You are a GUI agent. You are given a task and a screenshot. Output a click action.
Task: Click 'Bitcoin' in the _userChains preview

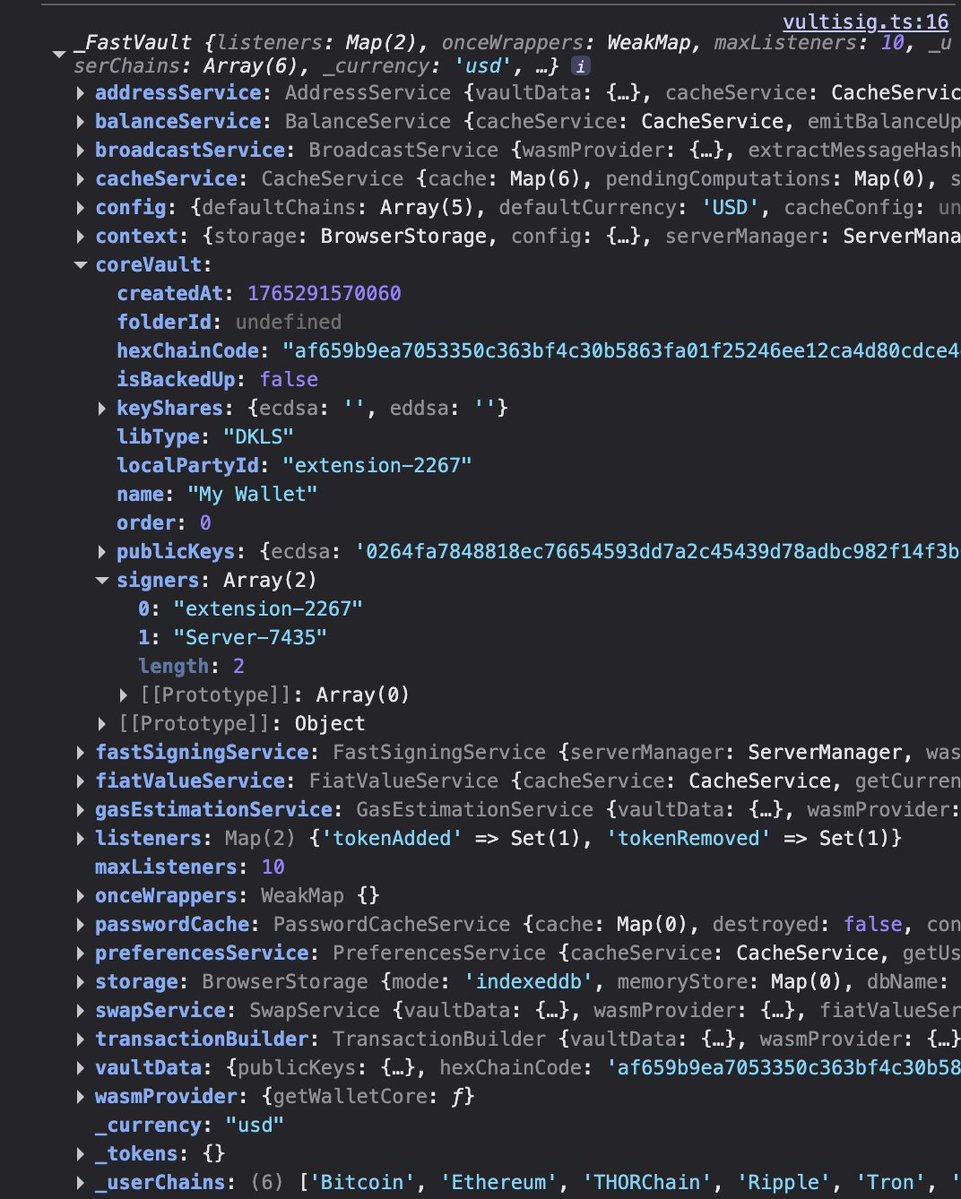(x=362, y=1183)
